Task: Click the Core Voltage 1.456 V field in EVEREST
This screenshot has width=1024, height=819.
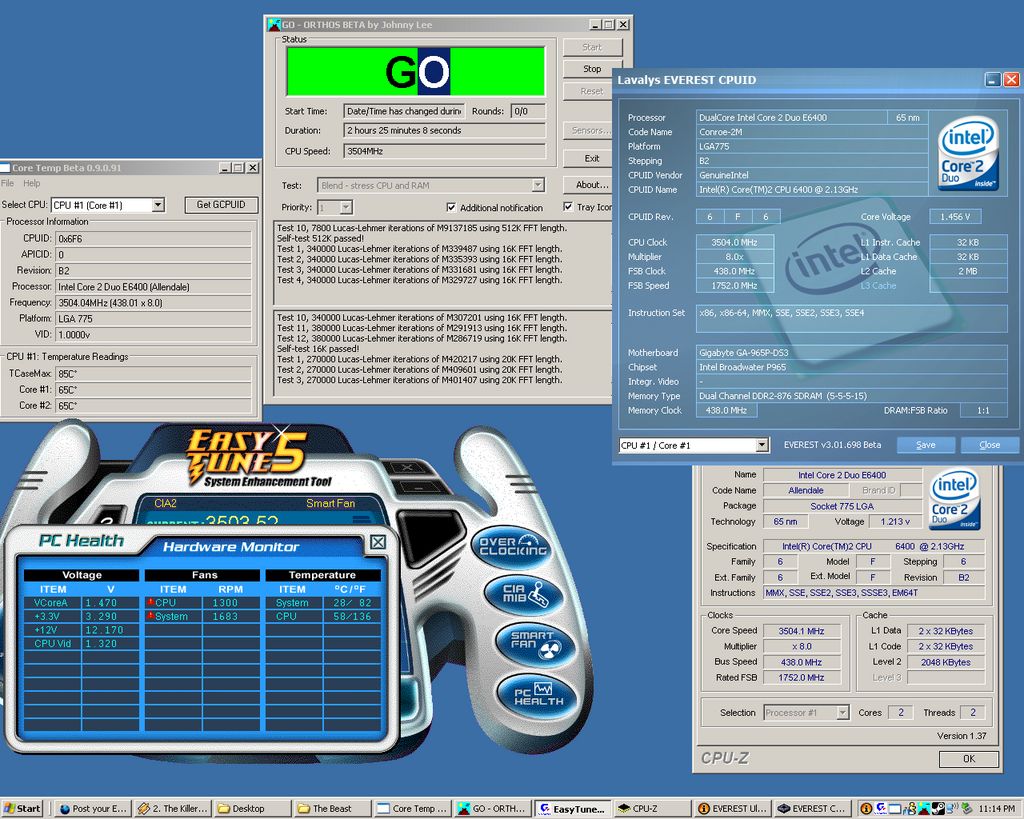Action: tap(955, 217)
